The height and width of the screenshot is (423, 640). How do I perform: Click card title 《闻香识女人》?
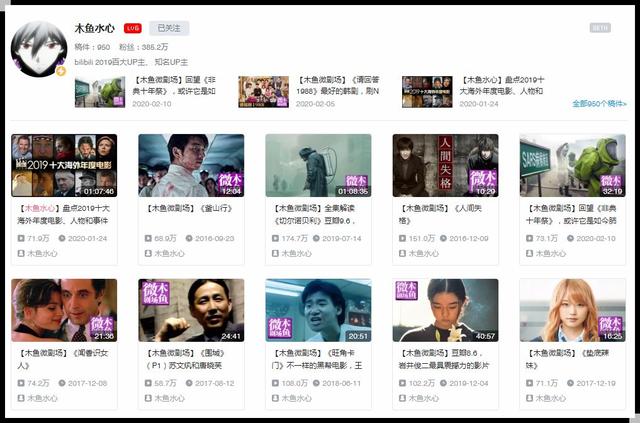point(62,359)
